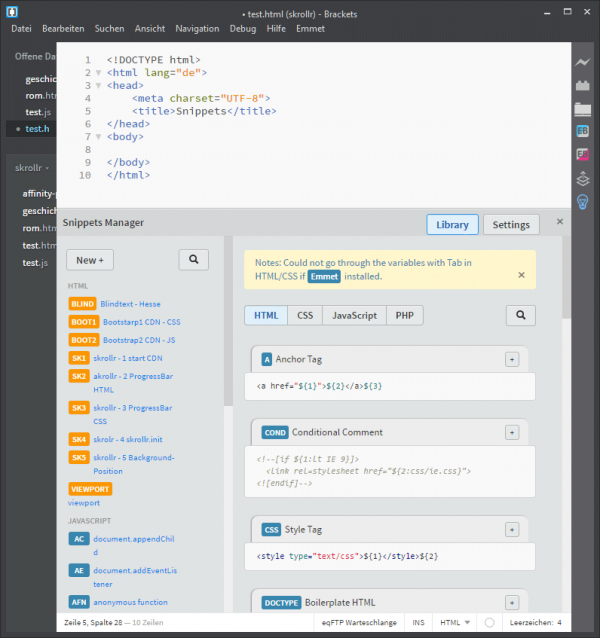The image size is (600, 638).
Task: Open Snippets Manager lightbulb icon
Action: click(x=583, y=201)
